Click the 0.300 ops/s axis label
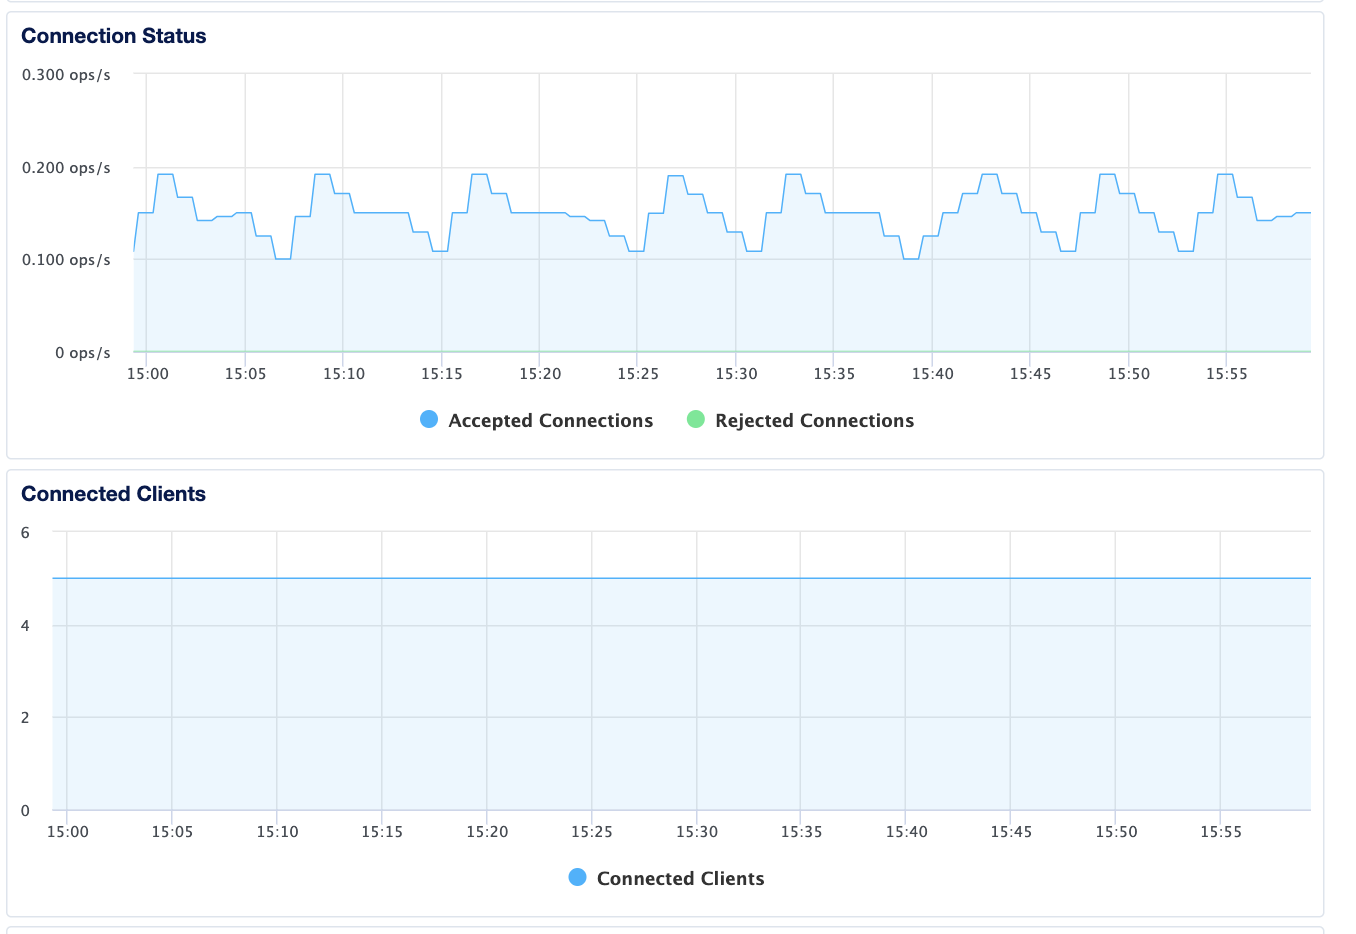Image resolution: width=1356 pixels, height=934 pixels. [66, 75]
